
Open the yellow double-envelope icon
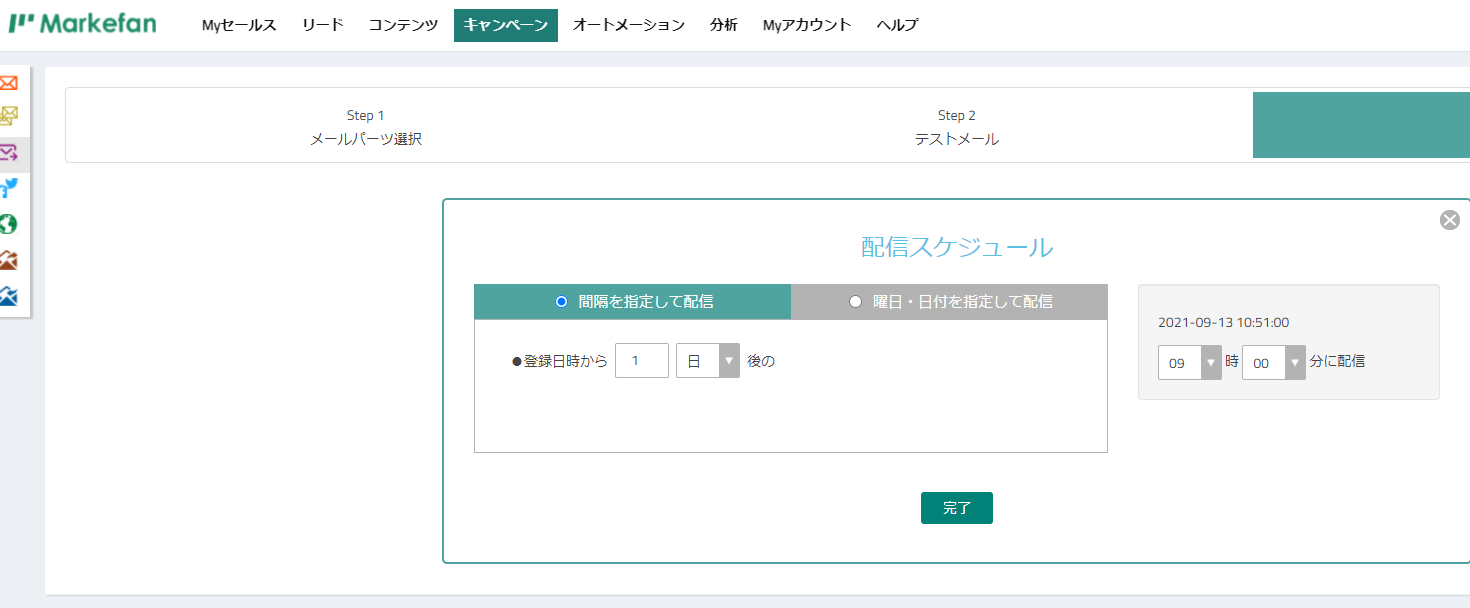click(9, 116)
